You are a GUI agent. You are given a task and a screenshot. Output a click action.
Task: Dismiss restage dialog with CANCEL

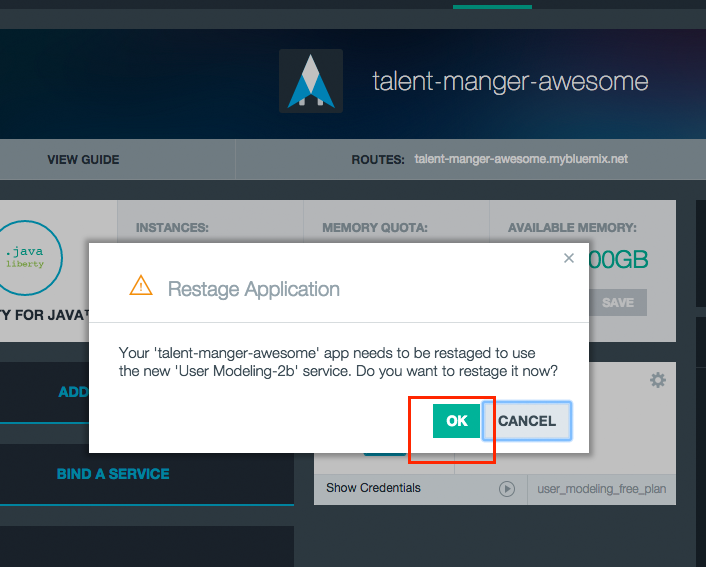click(527, 421)
